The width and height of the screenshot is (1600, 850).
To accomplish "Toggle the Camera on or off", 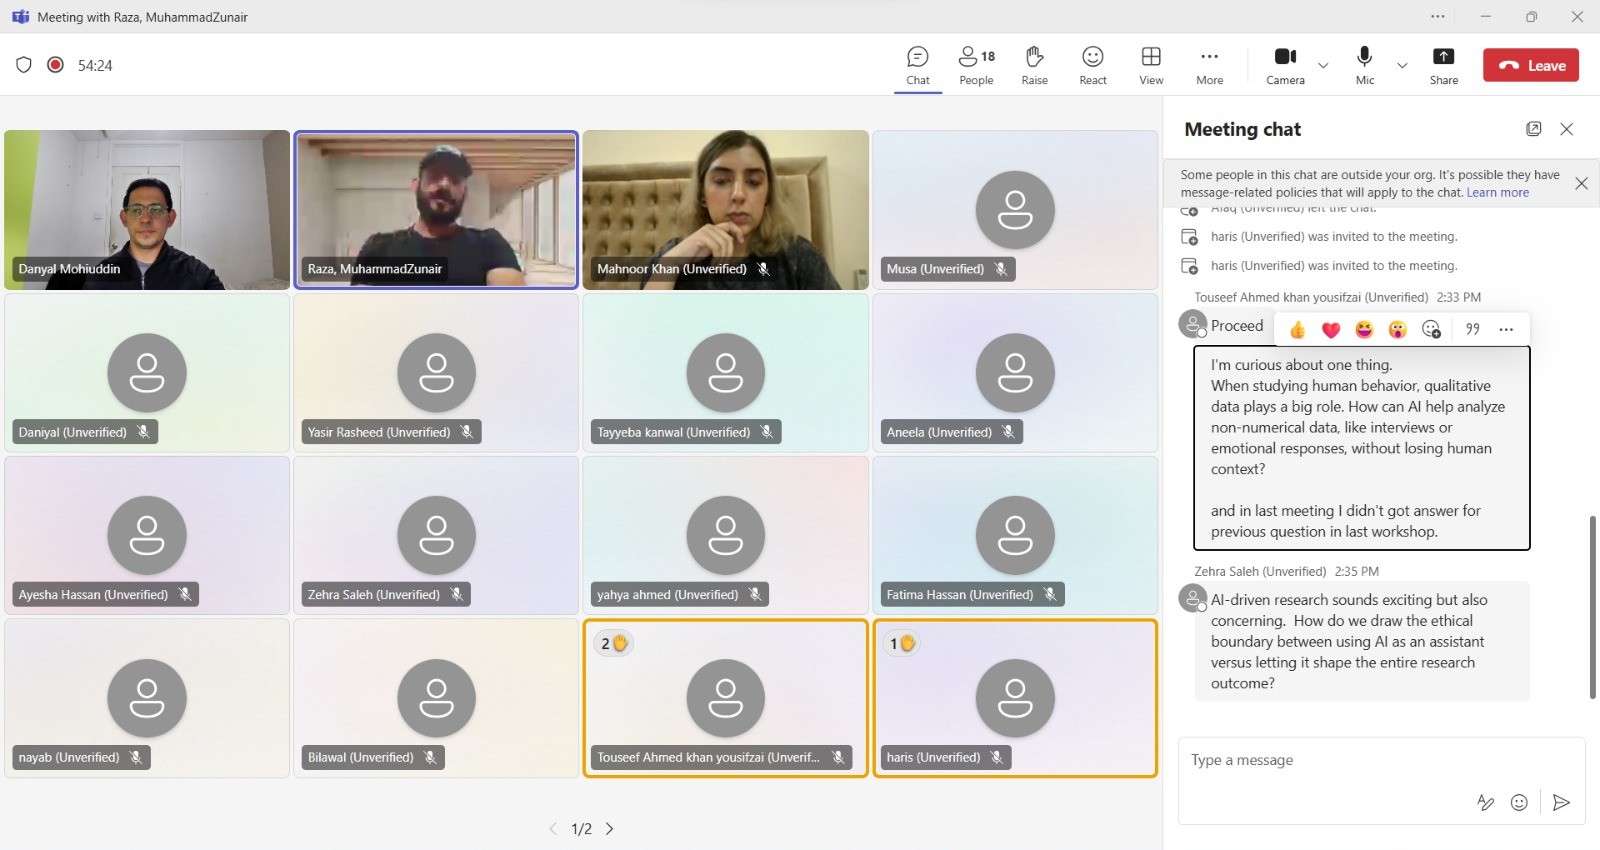I will click(1286, 66).
